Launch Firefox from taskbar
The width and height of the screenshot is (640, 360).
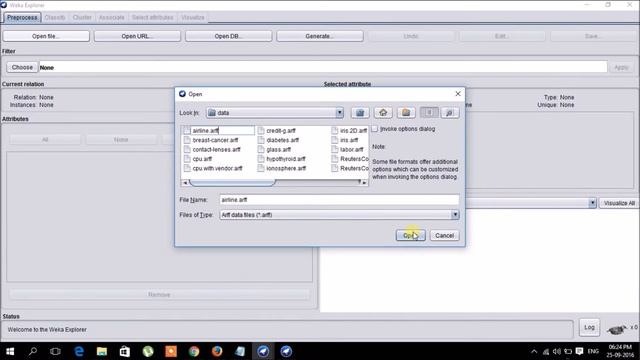pyautogui.click(x=217, y=351)
